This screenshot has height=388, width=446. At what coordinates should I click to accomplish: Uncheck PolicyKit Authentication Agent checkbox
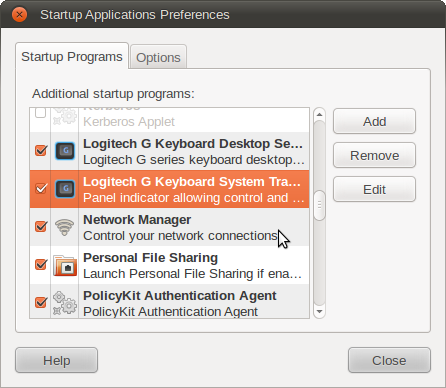[x=41, y=302]
